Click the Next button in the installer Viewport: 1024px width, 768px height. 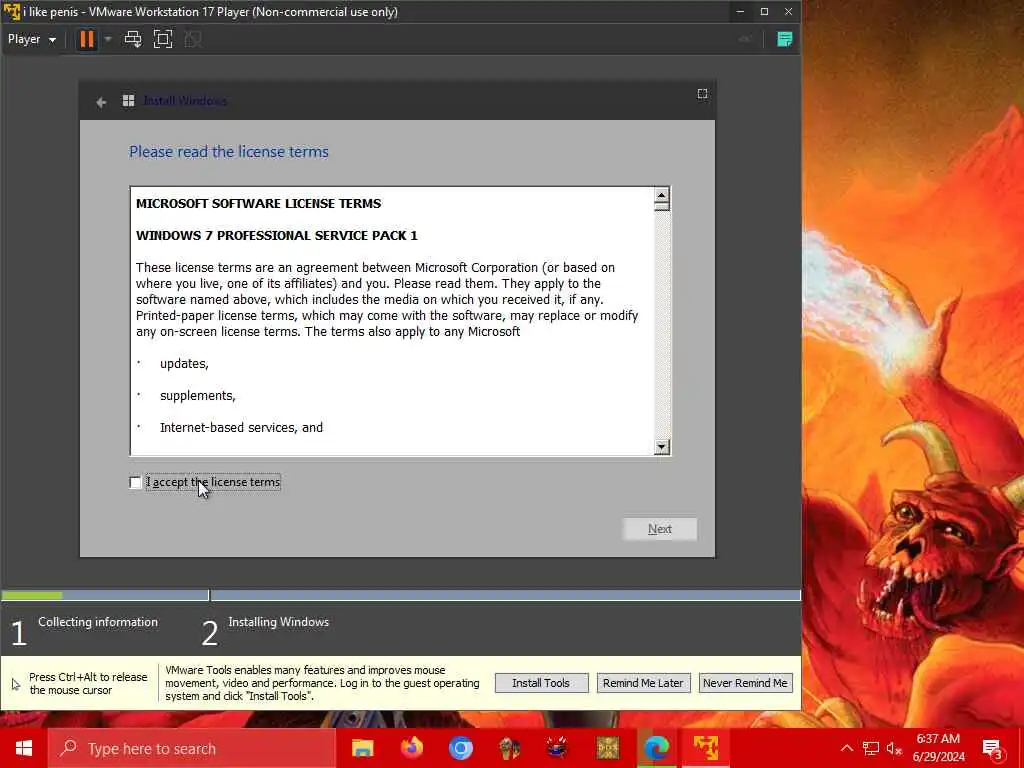(x=660, y=529)
